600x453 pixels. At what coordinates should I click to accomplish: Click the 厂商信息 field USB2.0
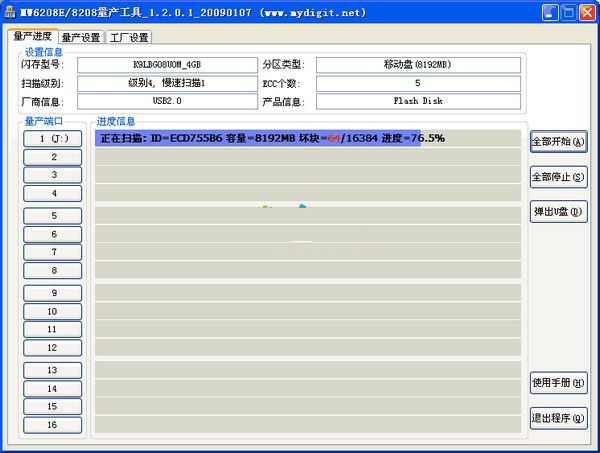(167, 101)
